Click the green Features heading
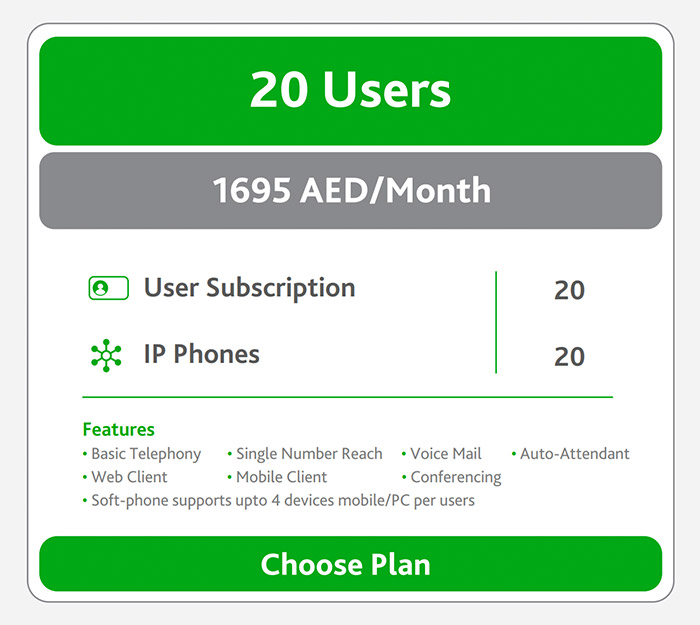Viewport: 700px width, 625px height. click(118, 430)
